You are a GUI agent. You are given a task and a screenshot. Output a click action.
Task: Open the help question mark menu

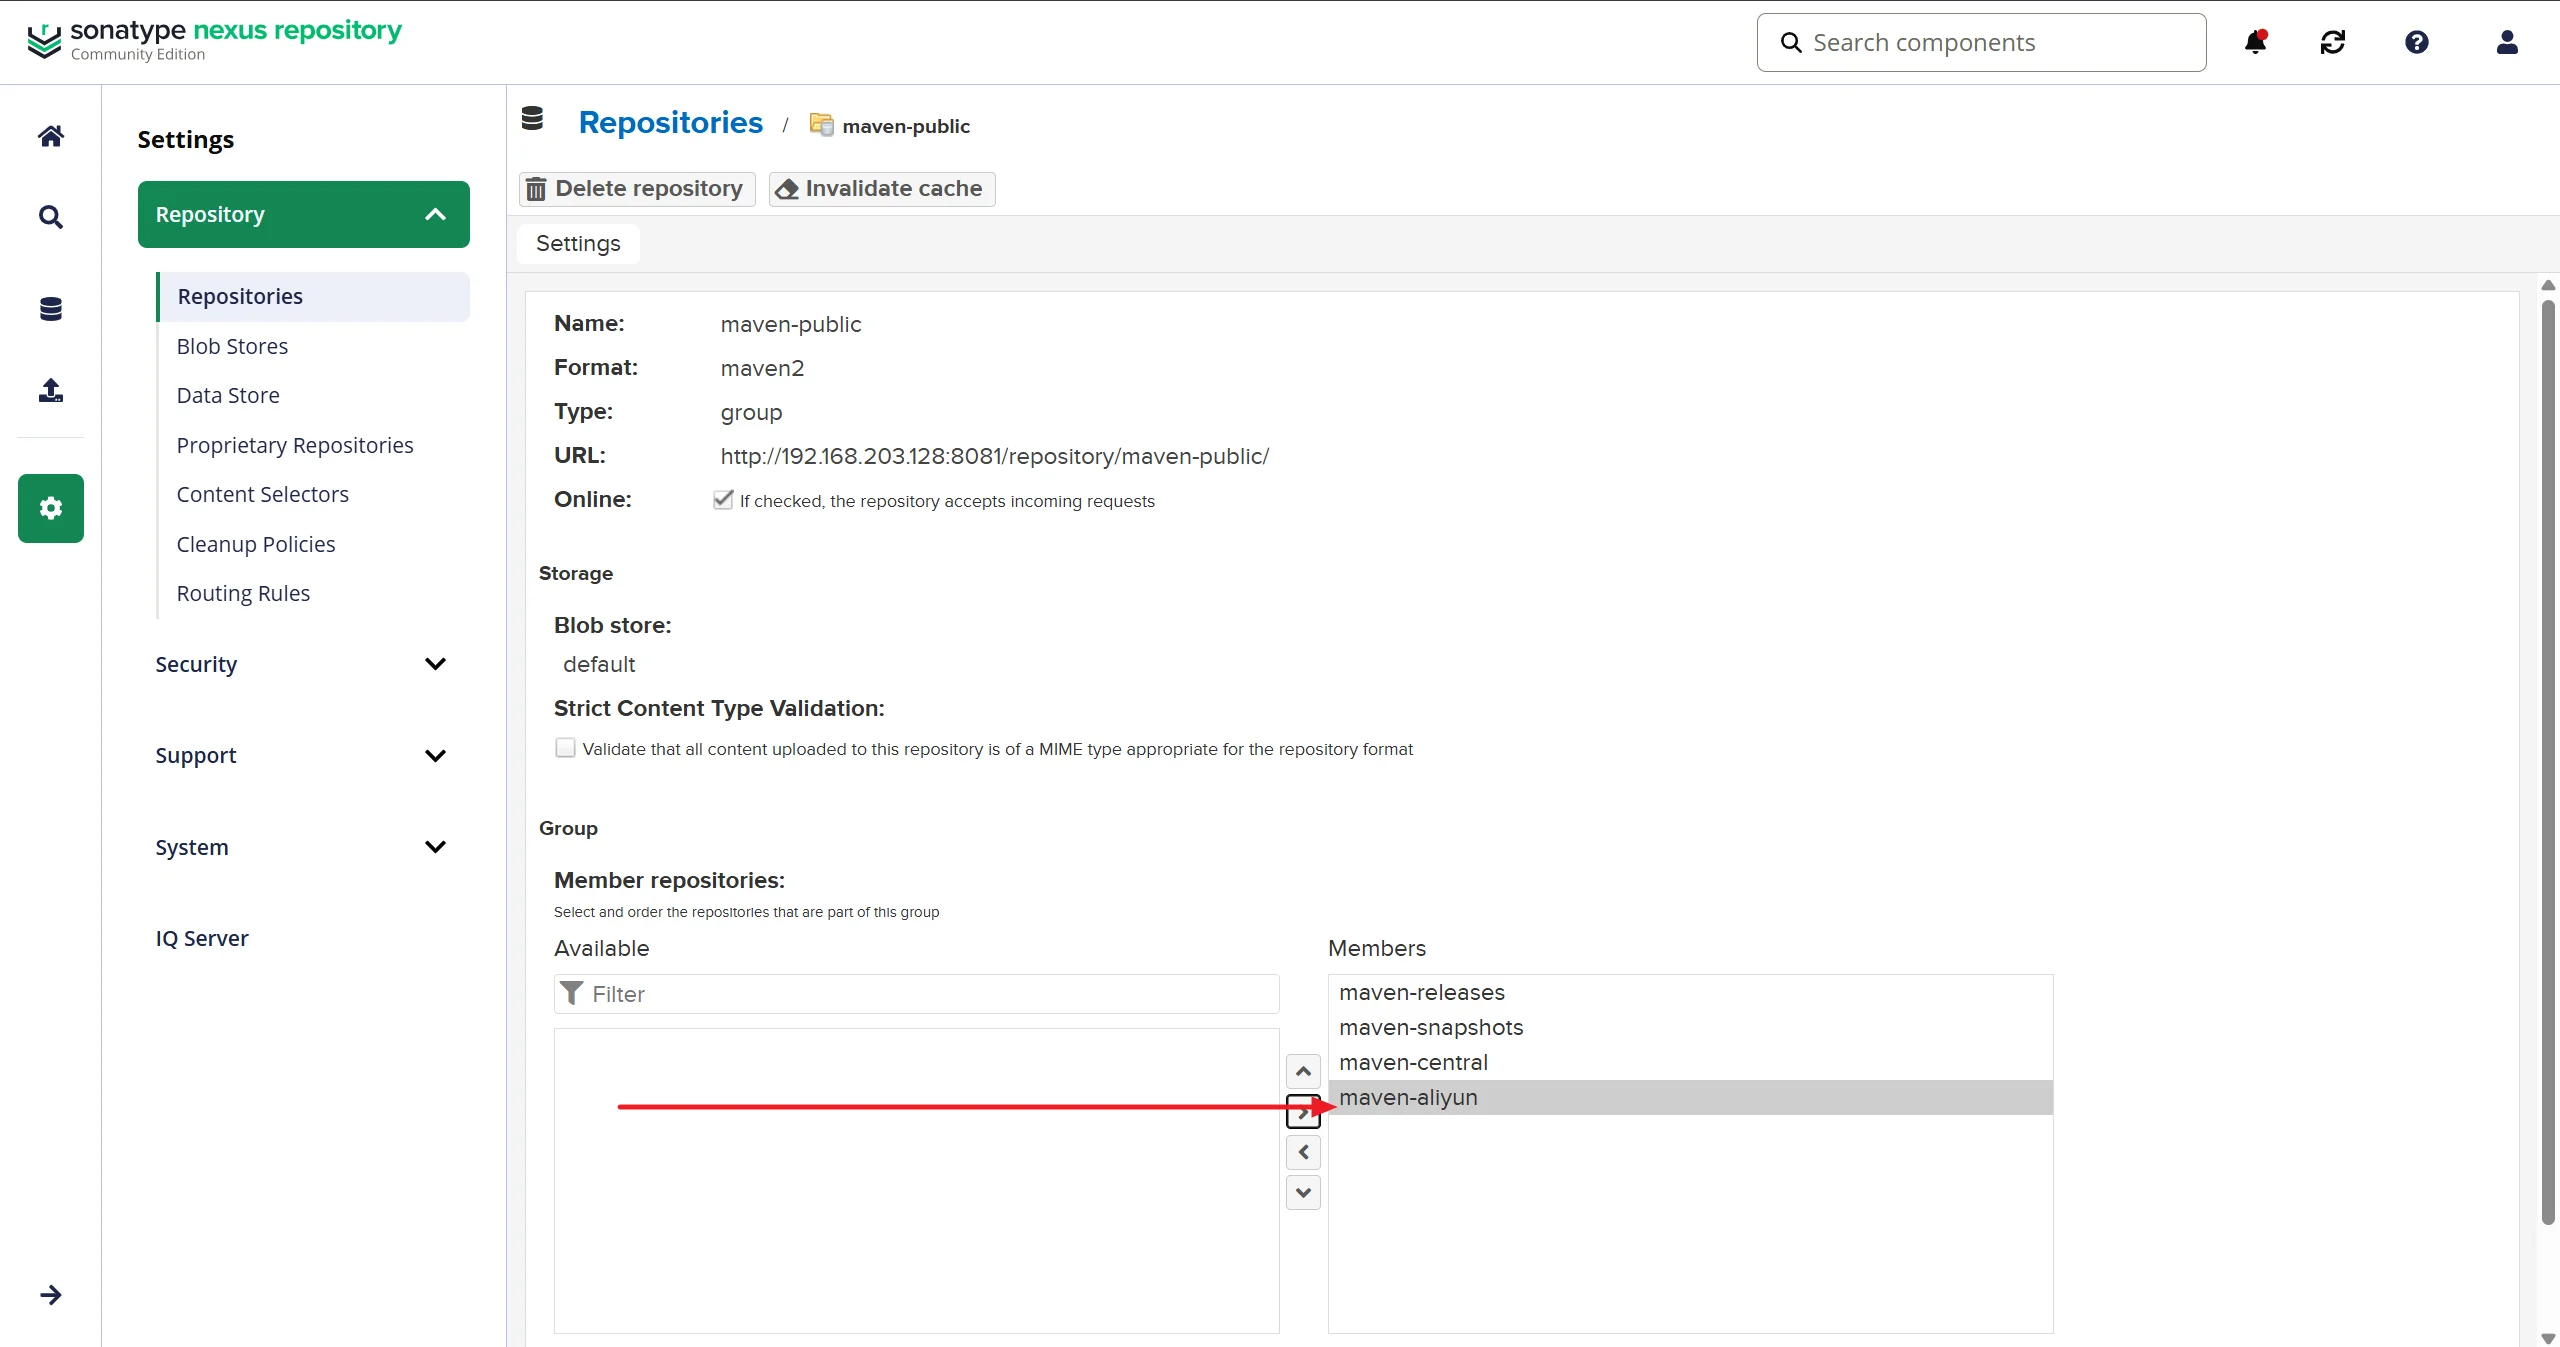pyautogui.click(x=2417, y=42)
